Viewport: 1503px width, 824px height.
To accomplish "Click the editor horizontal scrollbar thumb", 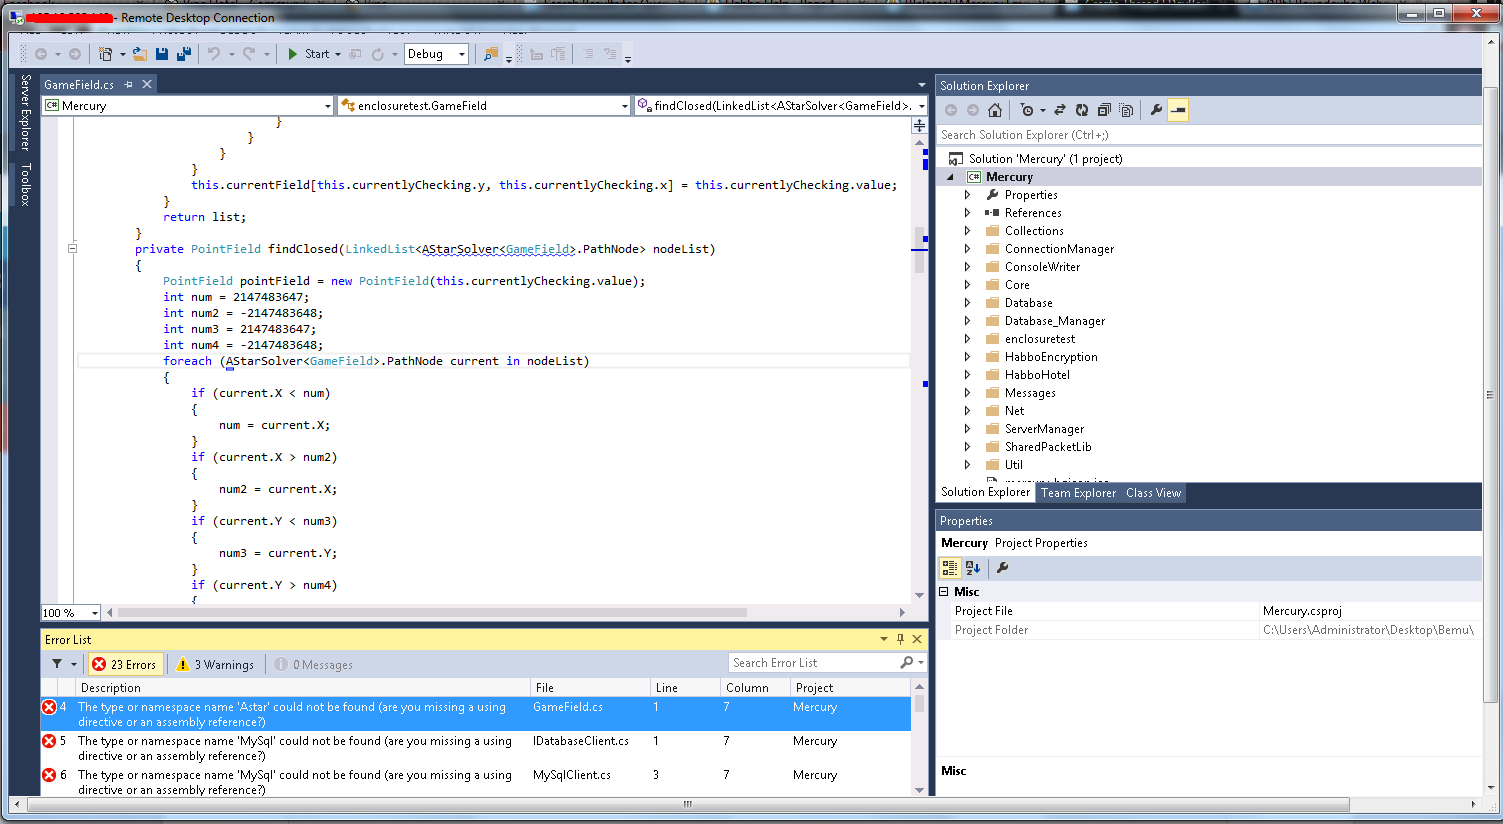I will (432, 612).
